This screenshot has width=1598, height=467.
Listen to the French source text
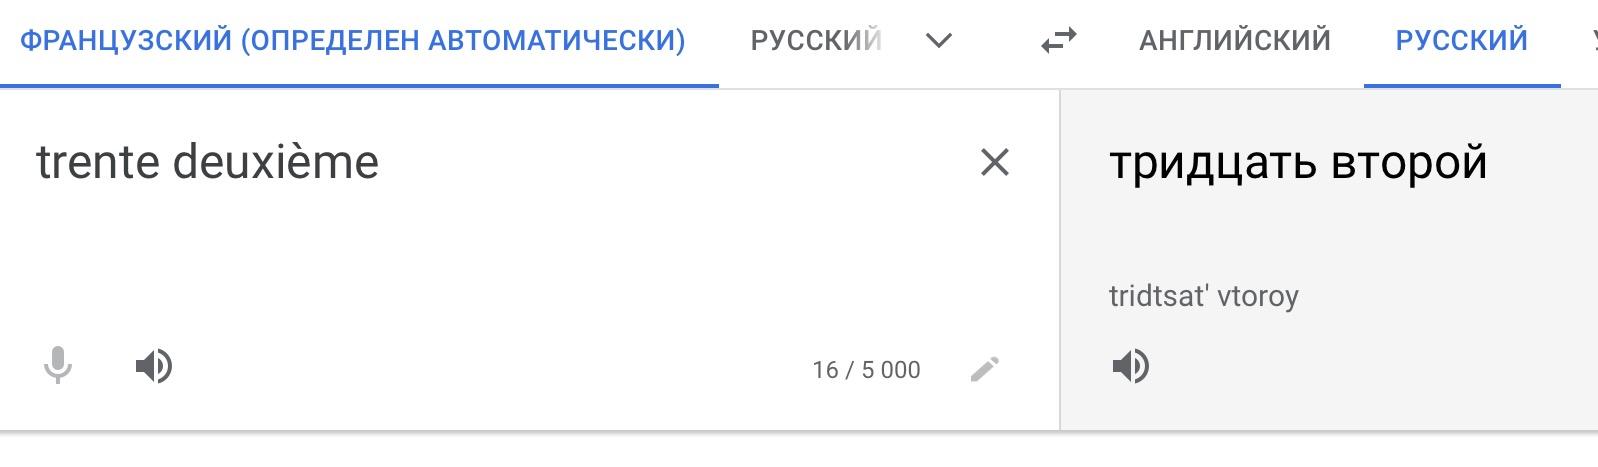[154, 367]
